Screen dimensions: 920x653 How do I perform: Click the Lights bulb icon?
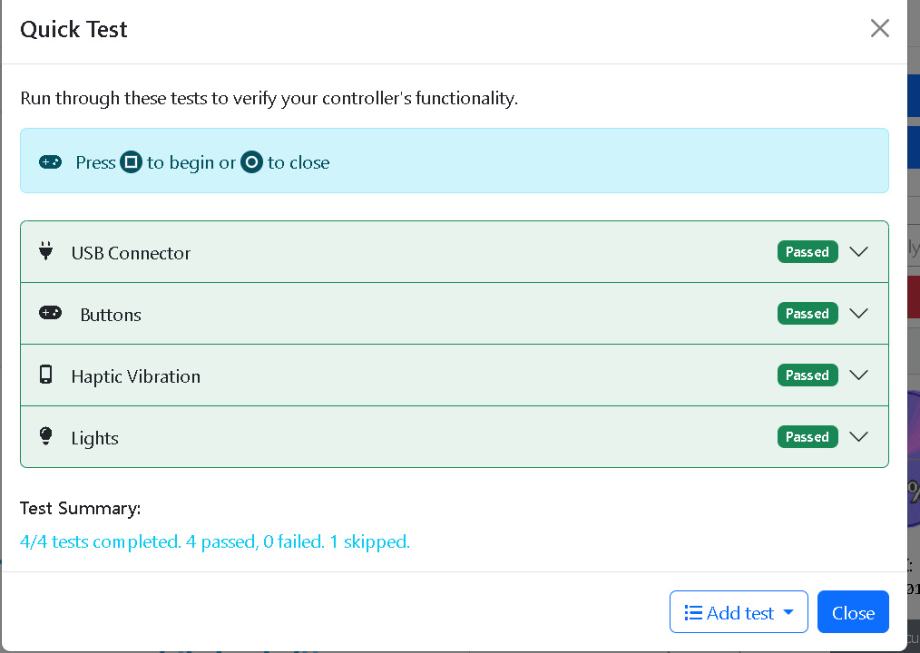pyautogui.click(x=46, y=437)
